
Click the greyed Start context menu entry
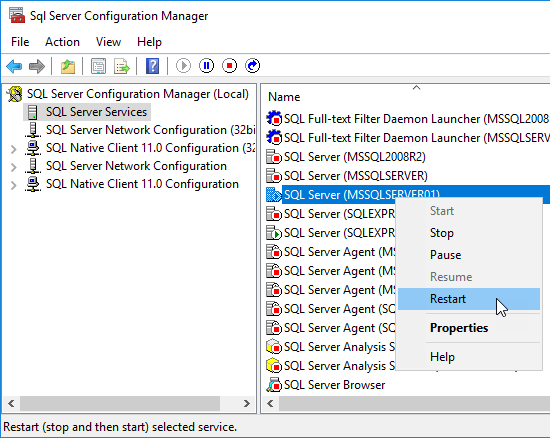click(469, 211)
